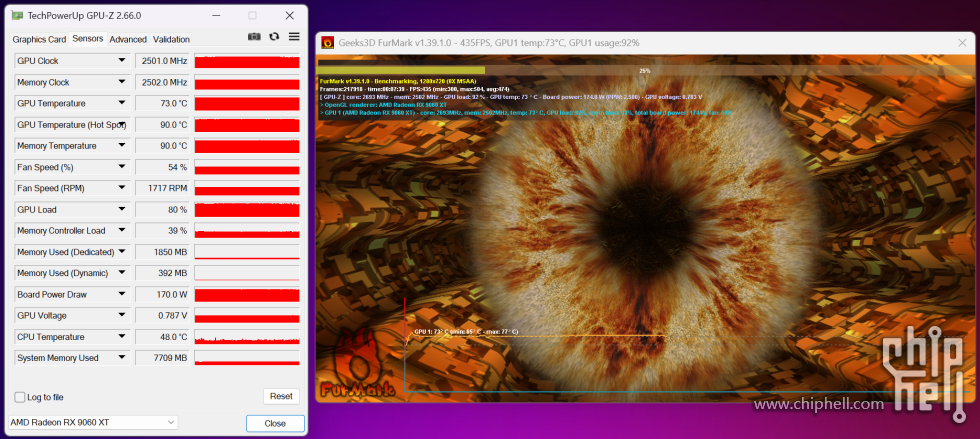Click the GPU-Z screenshot camera icon
The image size is (980, 439).
coord(254,37)
